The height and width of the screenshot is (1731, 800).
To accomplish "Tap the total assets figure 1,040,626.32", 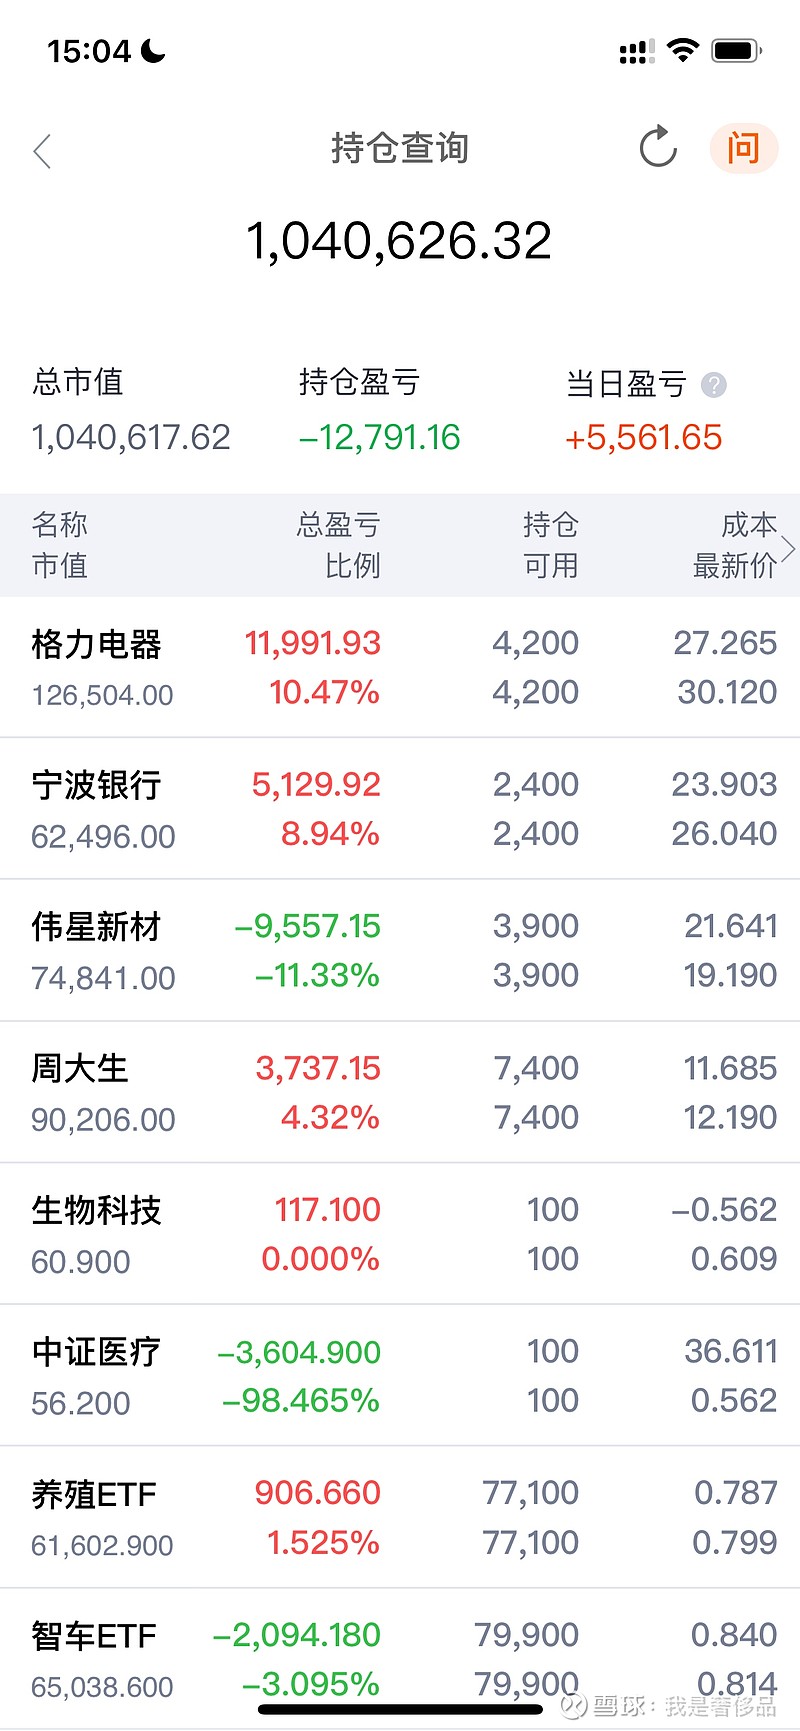I will tap(399, 241).
